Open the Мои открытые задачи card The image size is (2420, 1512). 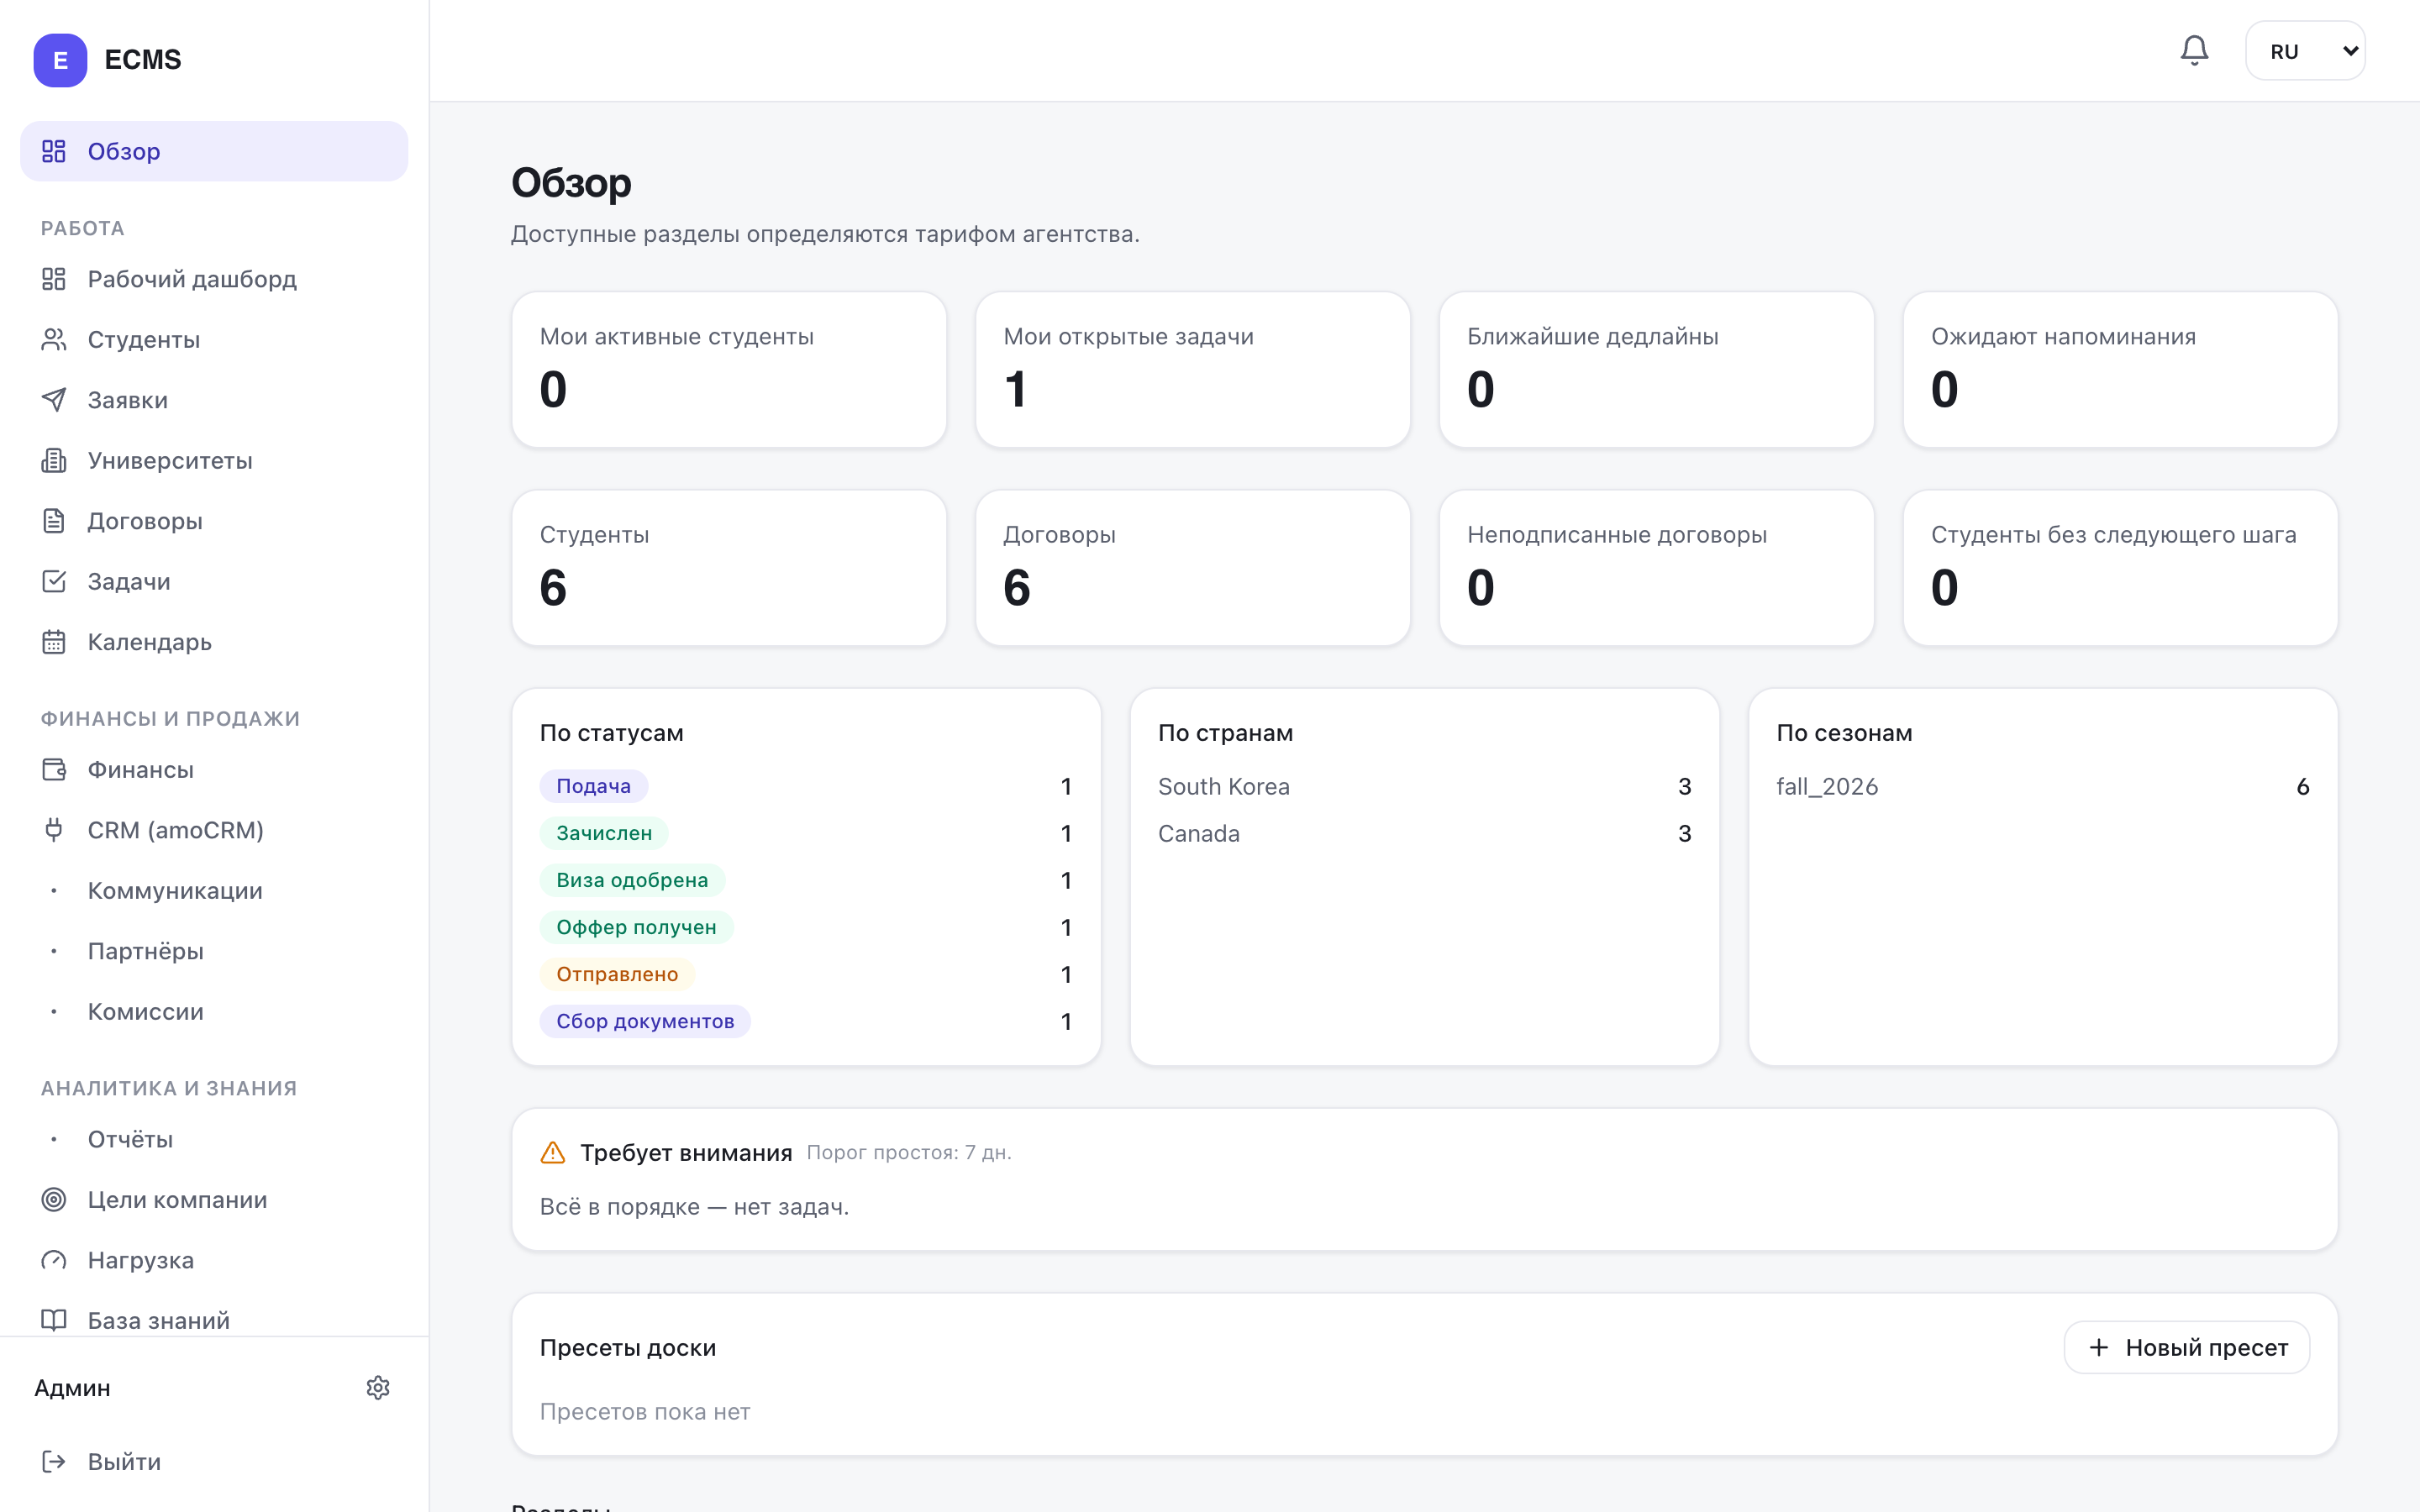pyautogui.click(x=1193, y=370)
